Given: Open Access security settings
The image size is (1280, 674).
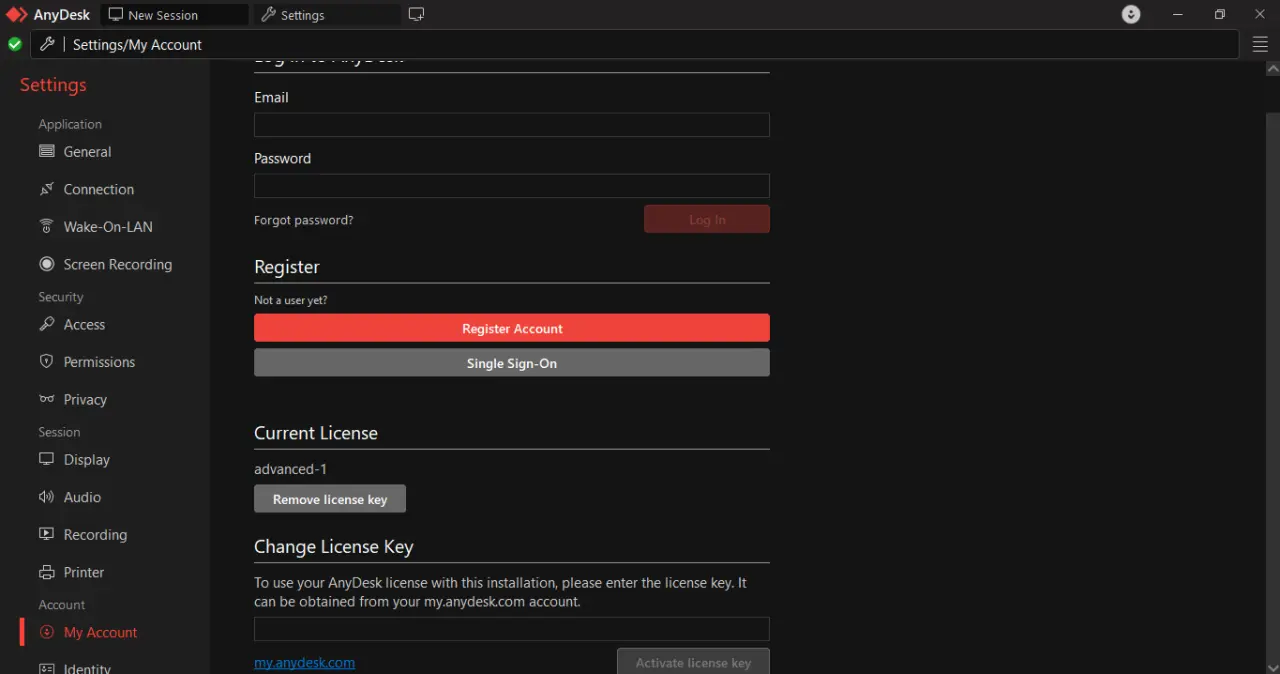Looking at the screenshot, I should 84,324.
